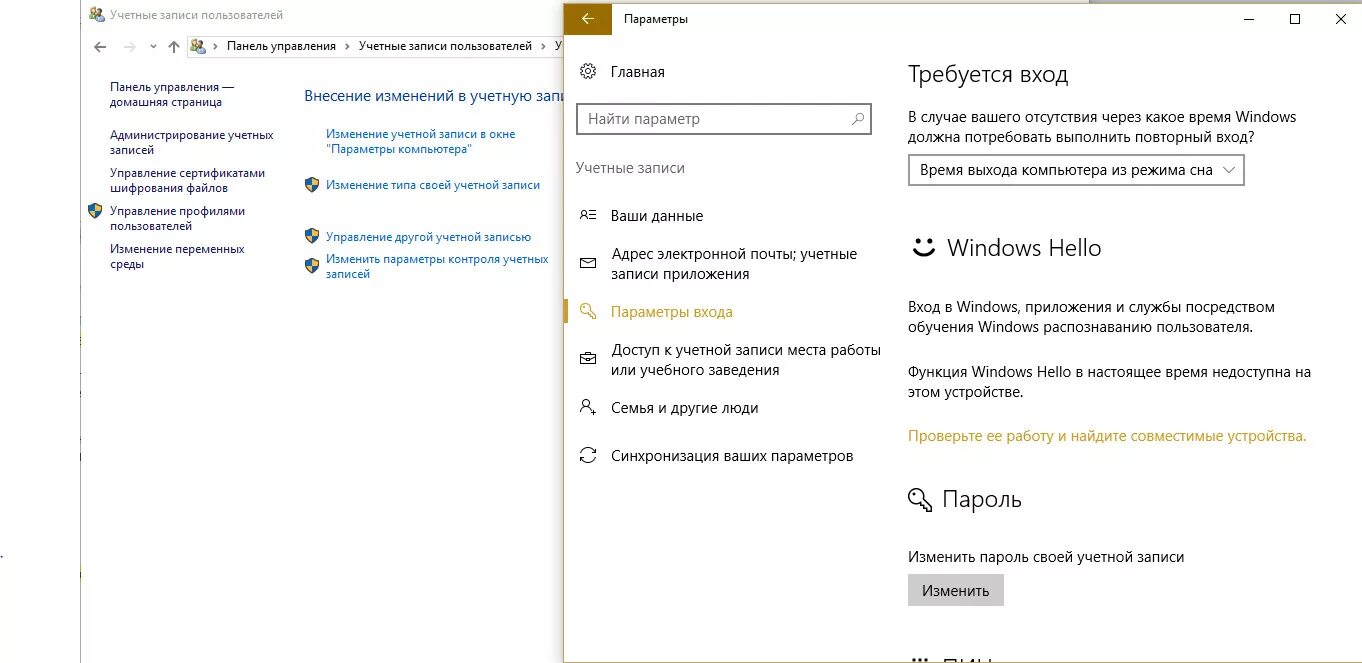This screenshot has width=1362, height=663.
Task: Select the Ваши данные person icon
Action: (587, 215)
